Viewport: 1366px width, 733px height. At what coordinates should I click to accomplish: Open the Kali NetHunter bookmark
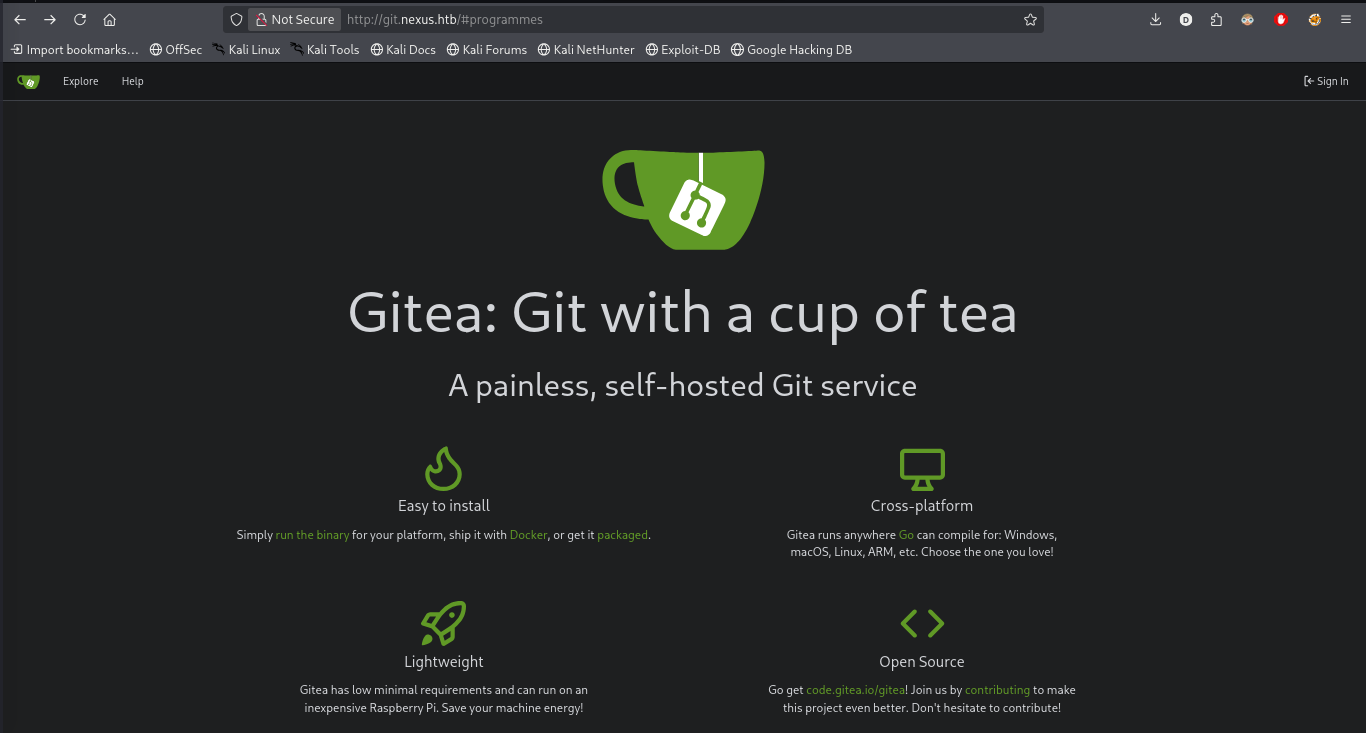[585, 49]
